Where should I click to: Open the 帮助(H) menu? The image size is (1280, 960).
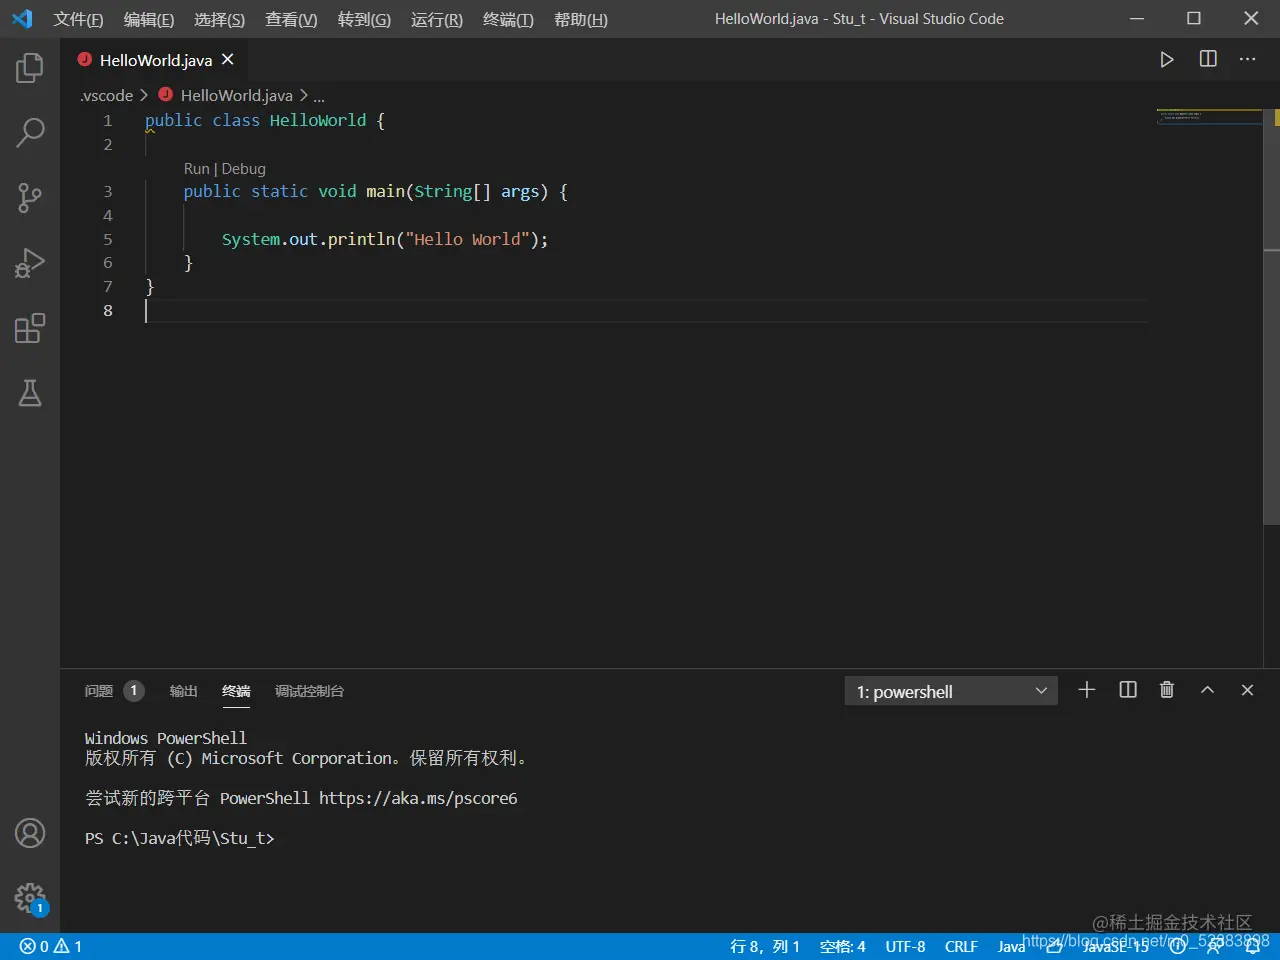click(581, 19)
